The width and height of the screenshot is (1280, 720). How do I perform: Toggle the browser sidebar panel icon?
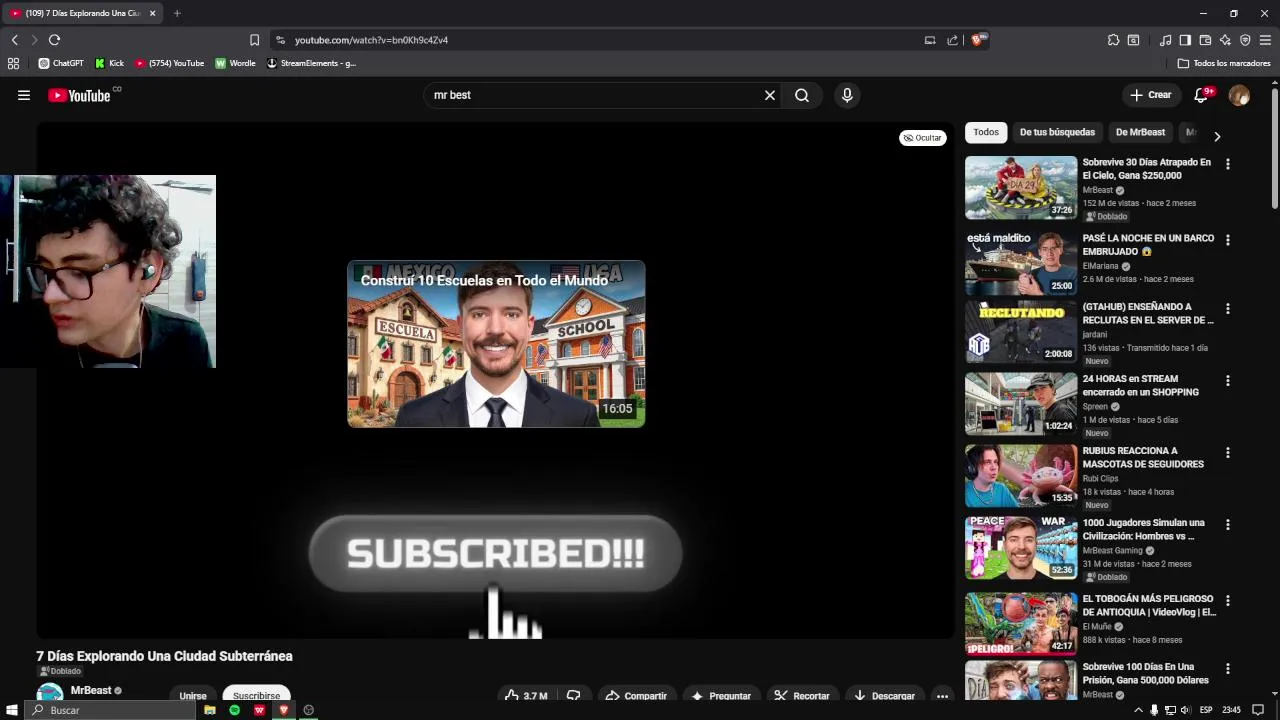(1185, 40)
